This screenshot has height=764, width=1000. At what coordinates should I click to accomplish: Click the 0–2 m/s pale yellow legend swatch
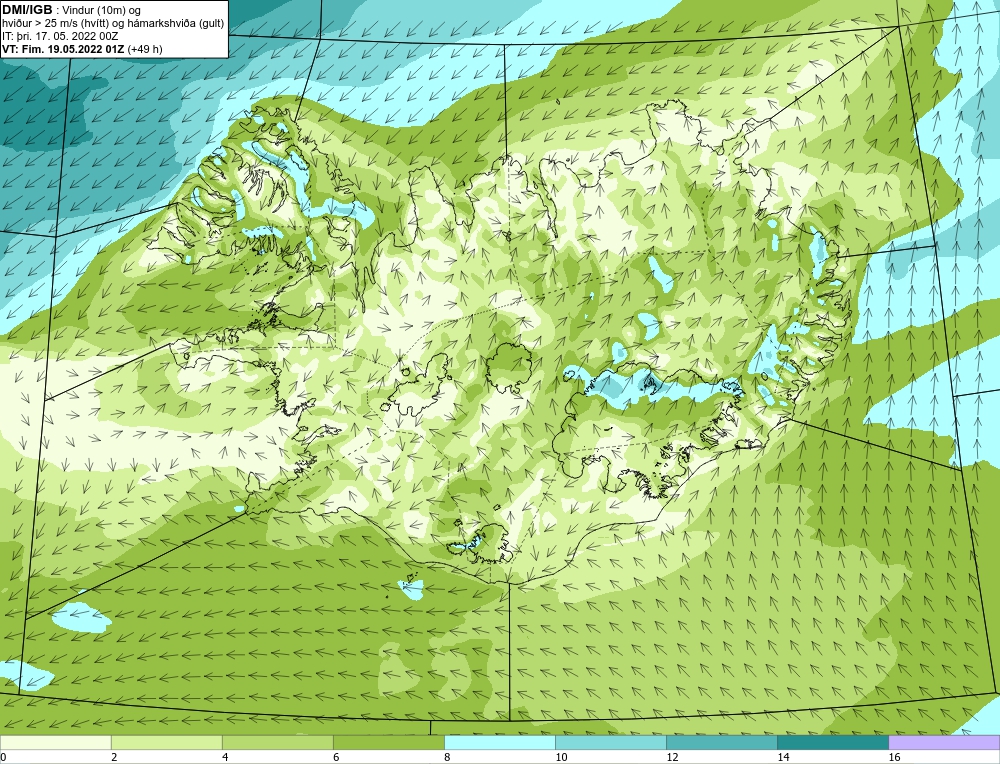[x=55, y=742]
